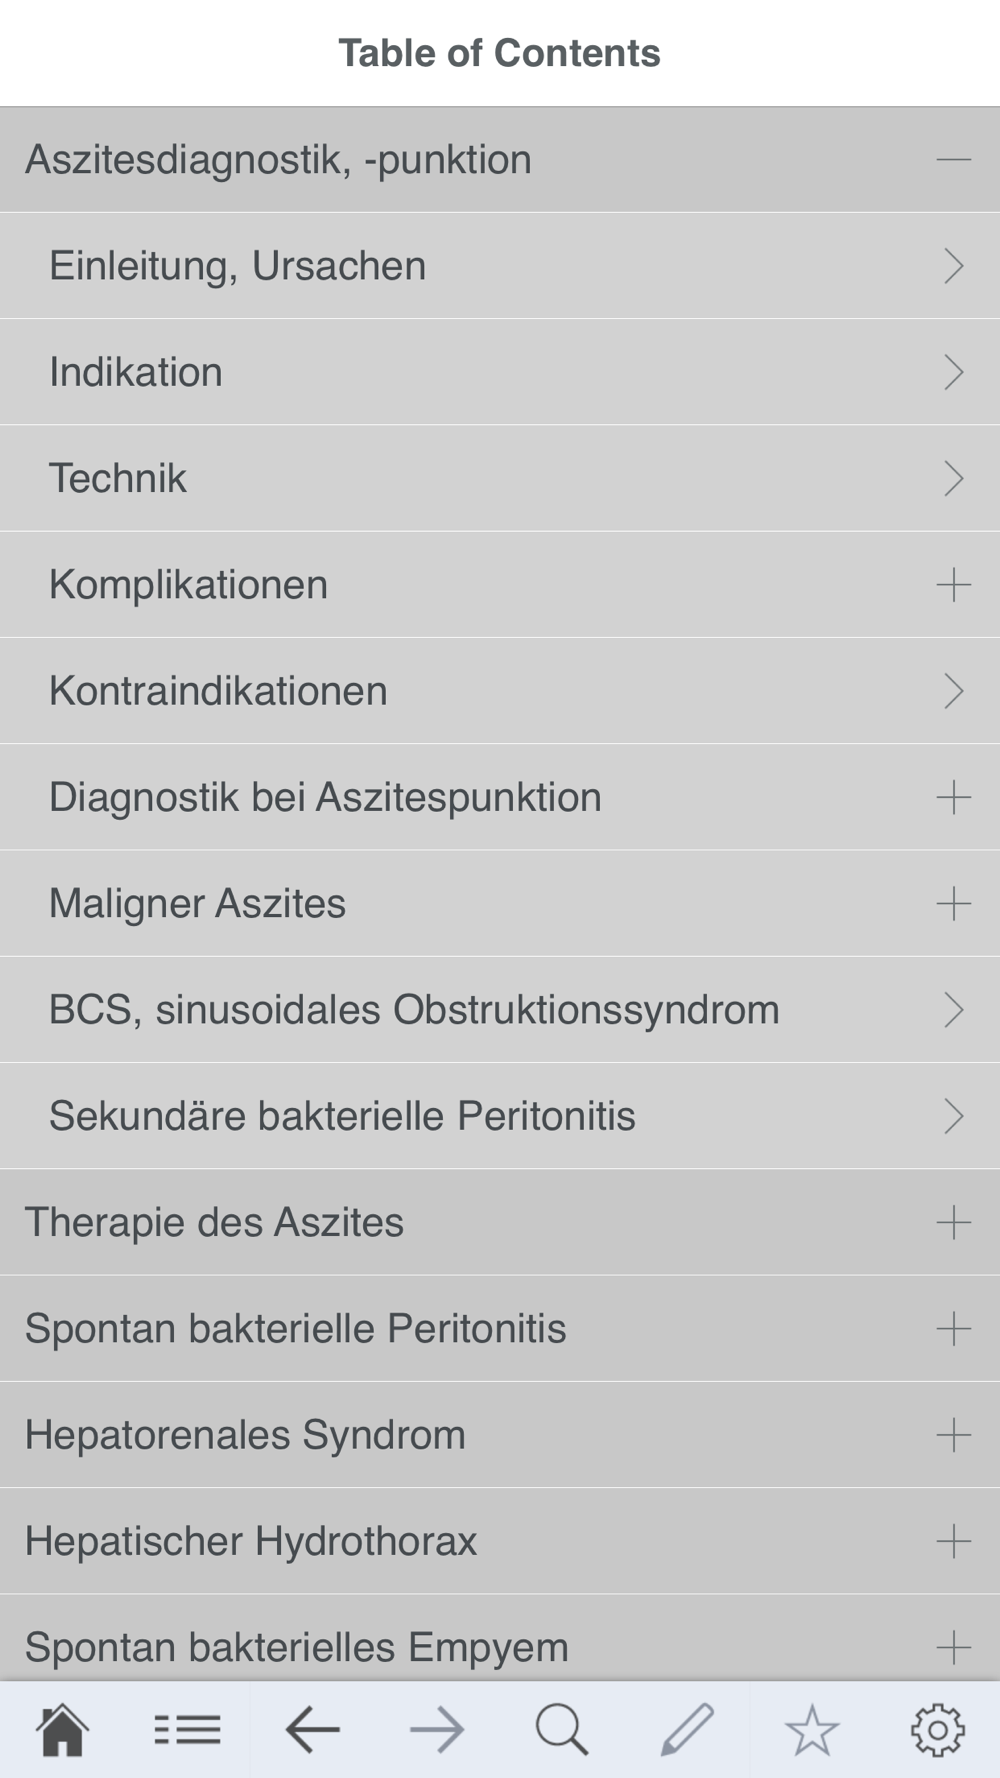Viewport: 1000px width, 1778px height.
Task: Open BCS, sinusoidales Obstruktionssyndrom
Action: pos(500,1010)
